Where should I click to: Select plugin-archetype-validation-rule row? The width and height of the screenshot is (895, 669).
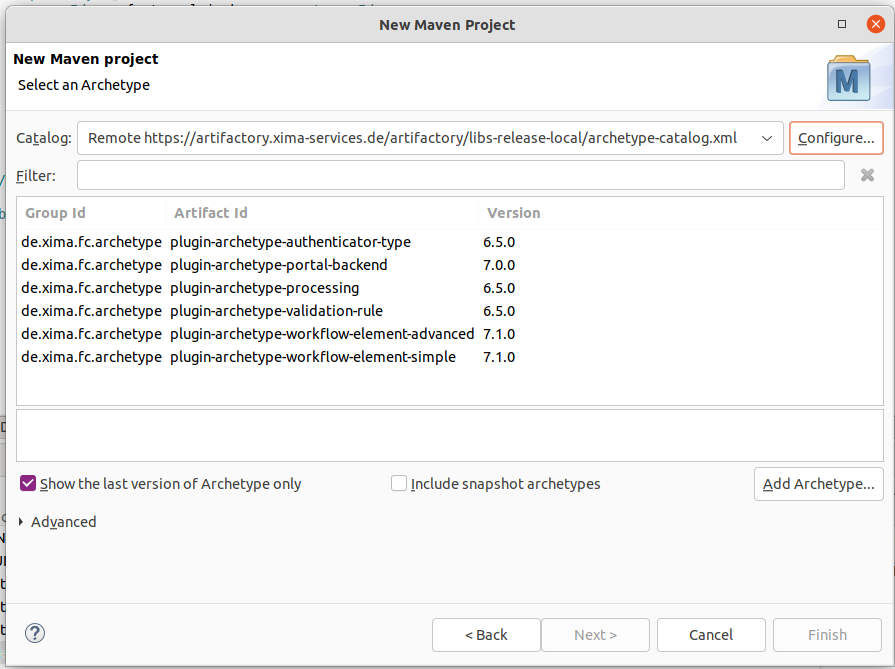click(450, 311)
